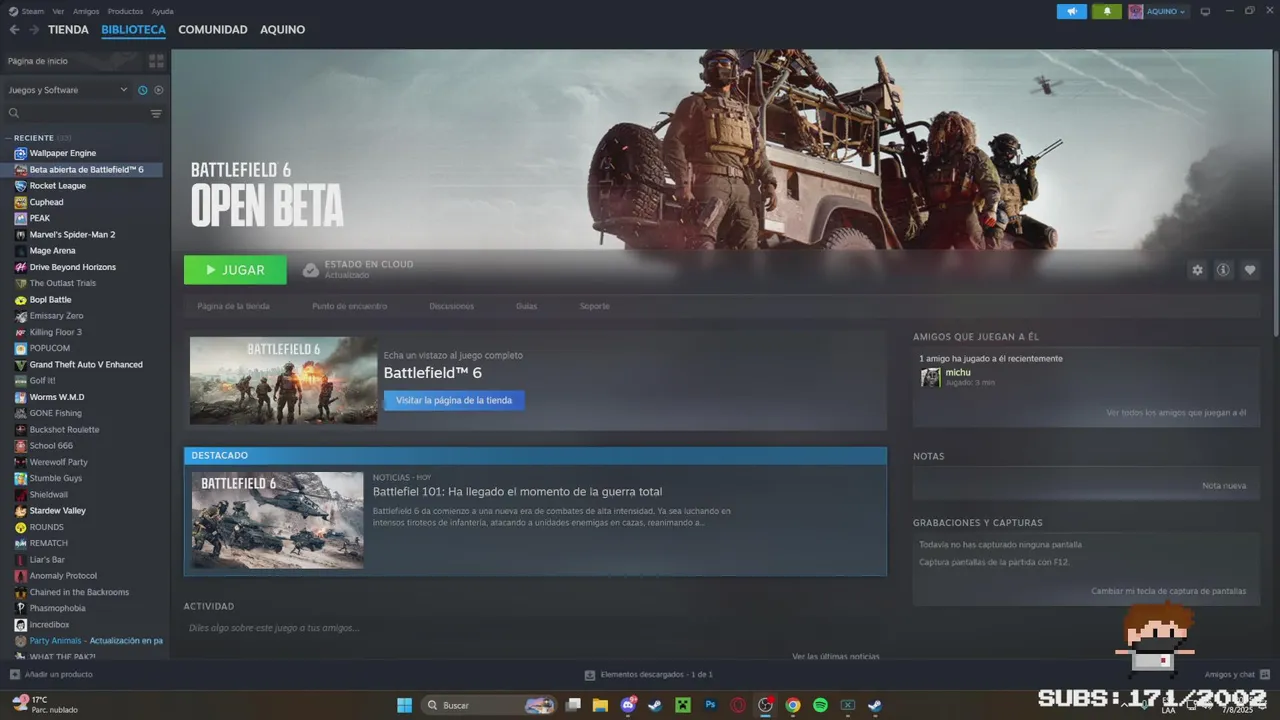Open Guías link
Image resolution: width=1280 pixels, height=720 pixels.
point(526,306)
